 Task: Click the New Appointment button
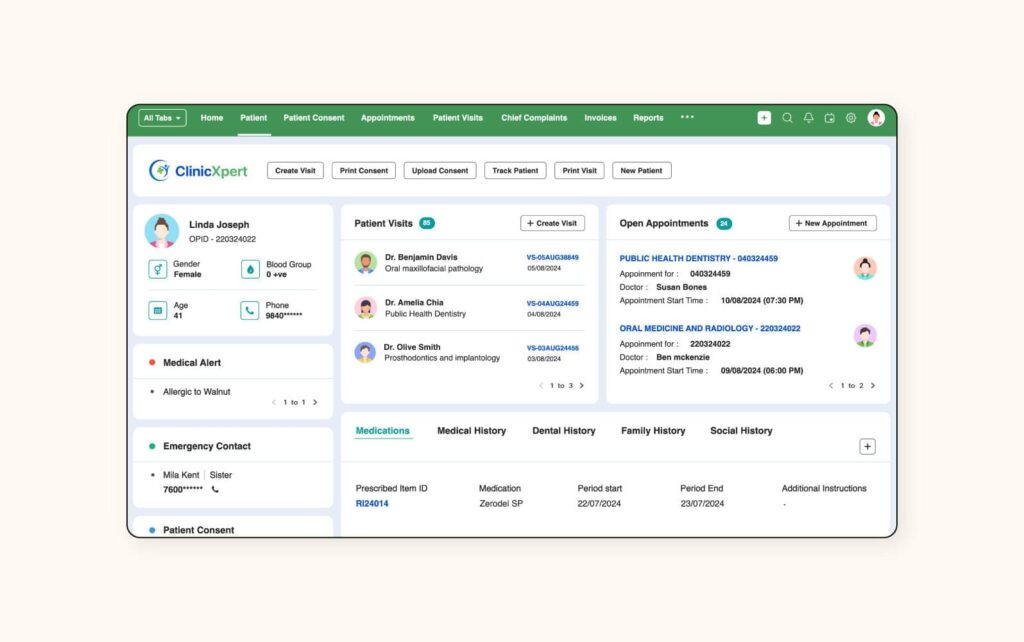(832, 223)
